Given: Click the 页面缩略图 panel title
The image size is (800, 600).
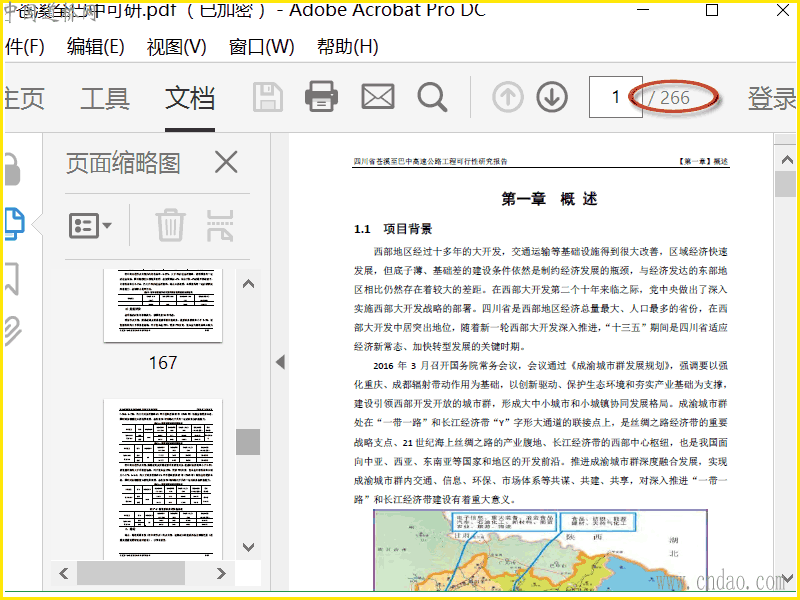Looking at the screenshot, I should click(123, 163).
